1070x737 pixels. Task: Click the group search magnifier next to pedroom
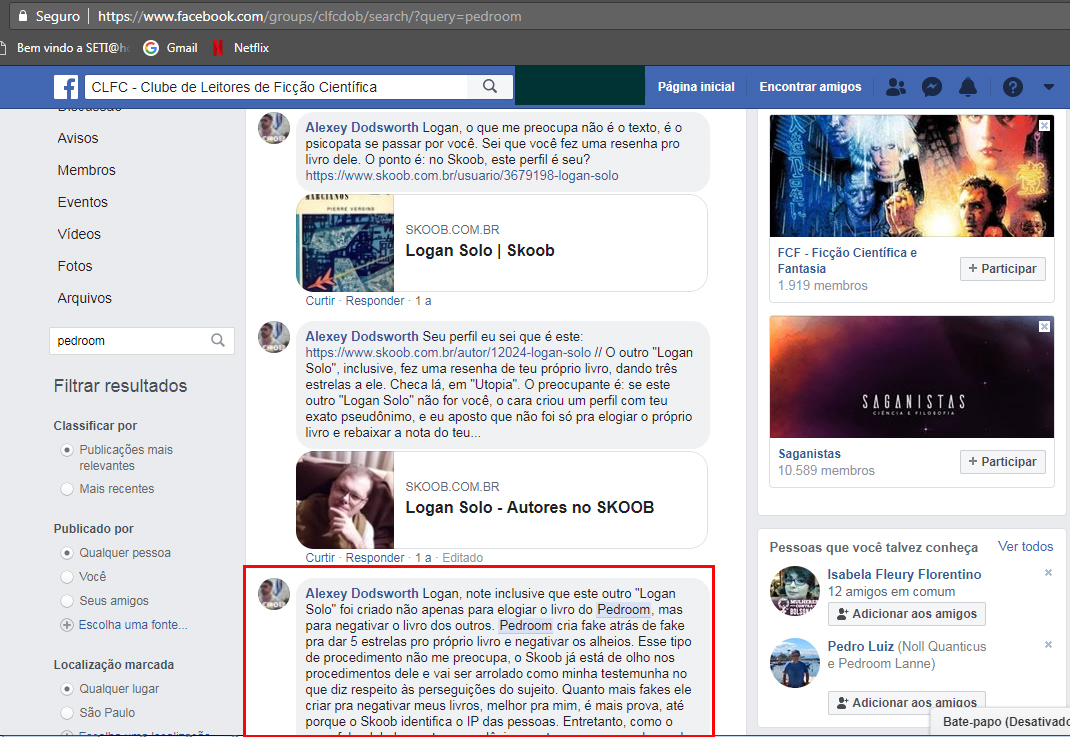[218, 340]
